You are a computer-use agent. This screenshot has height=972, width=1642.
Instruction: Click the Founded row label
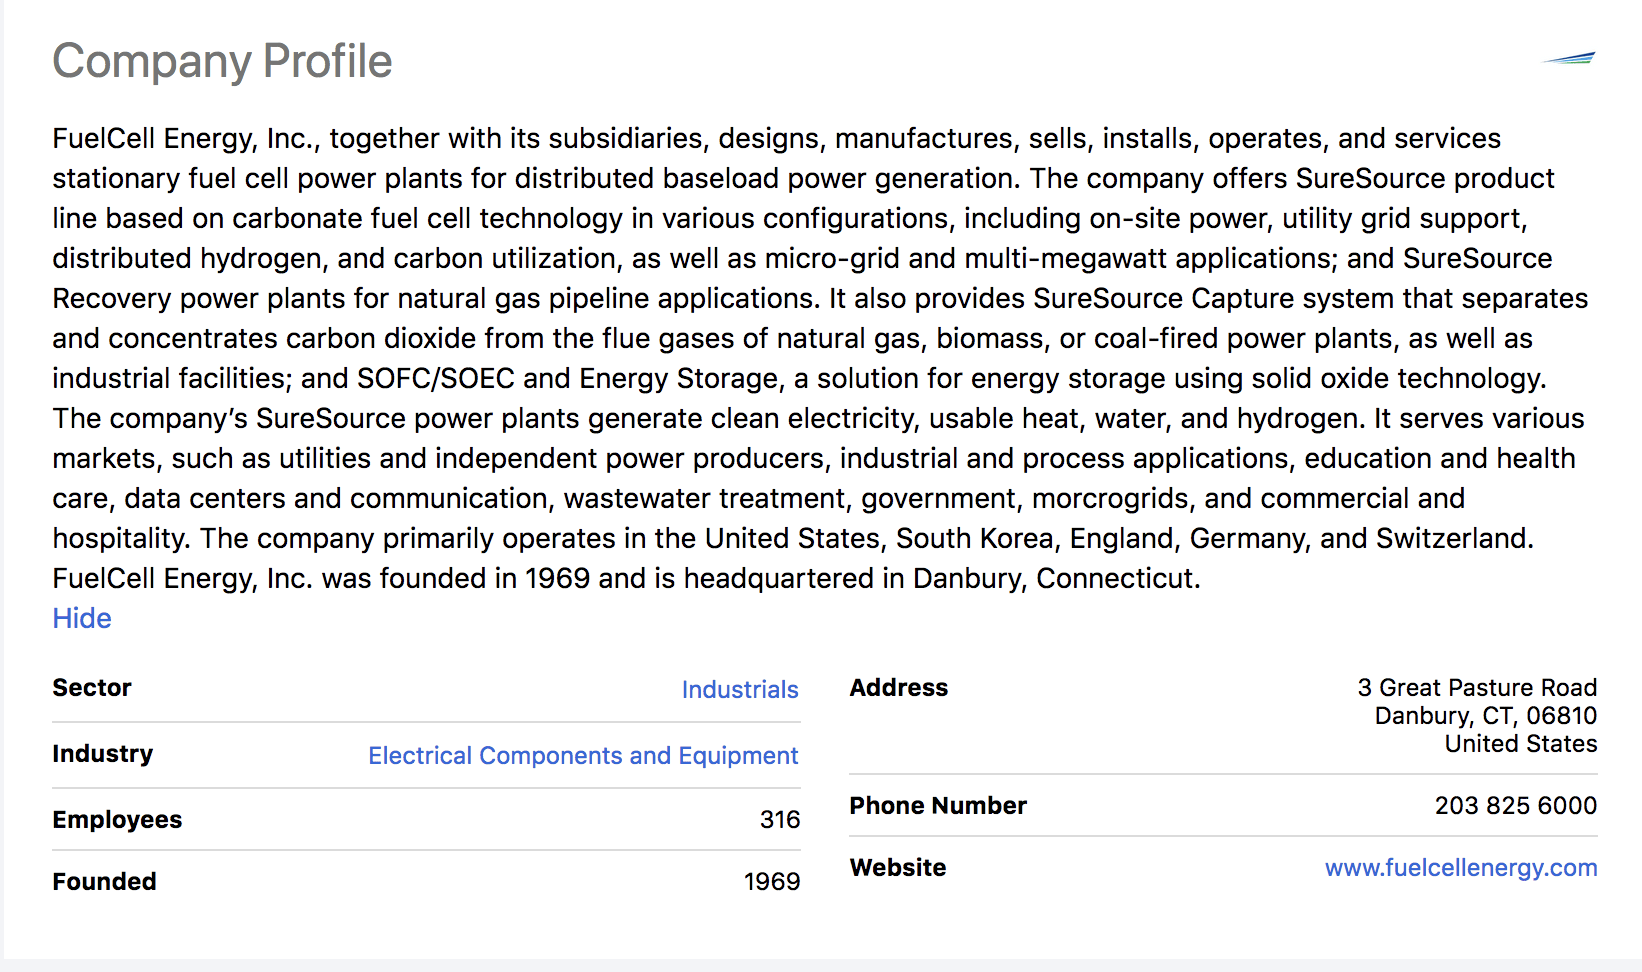pos(104,881)
